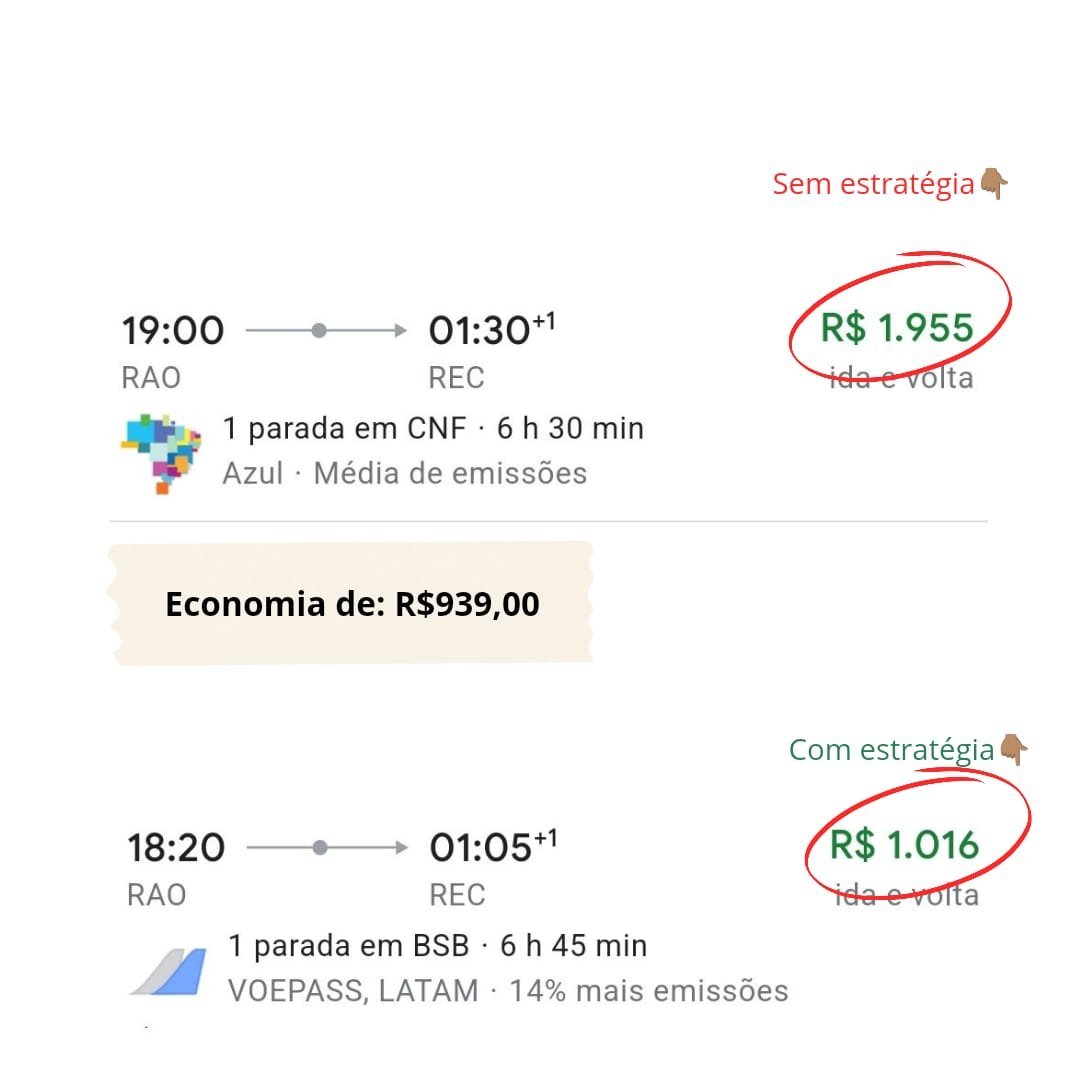This screenshot has height=1080, width=1080.
Task: Click the pointing hand emoji beside Com estratégia
Action: click(1013, 749)
